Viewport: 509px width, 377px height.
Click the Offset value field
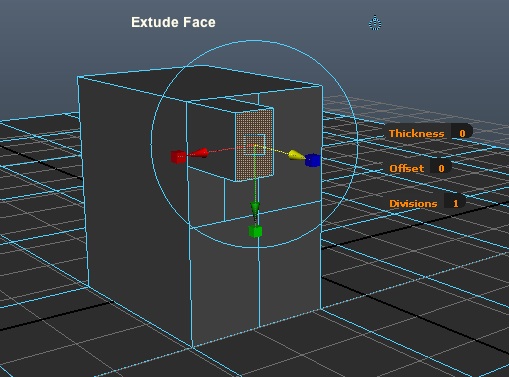tap(441, 168)
